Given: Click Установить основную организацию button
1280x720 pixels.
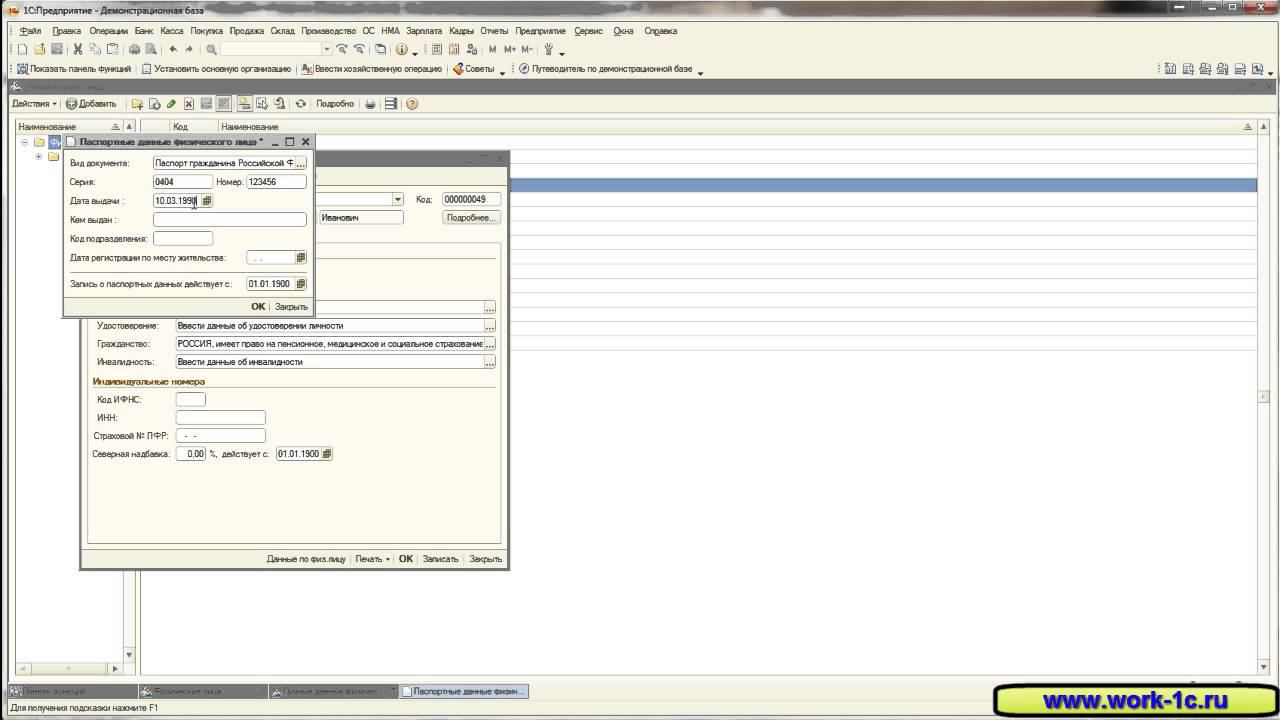Looking at the screenshot, I should point(216,70).
